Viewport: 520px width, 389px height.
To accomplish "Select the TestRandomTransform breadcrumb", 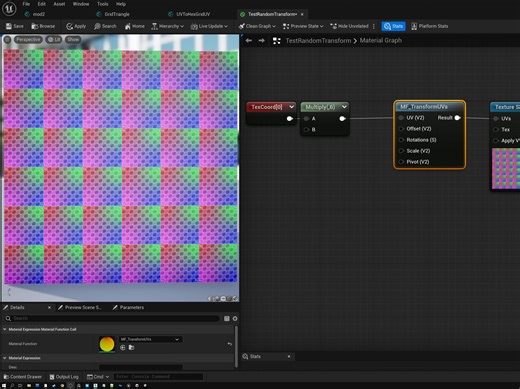I will click(318, 41).
